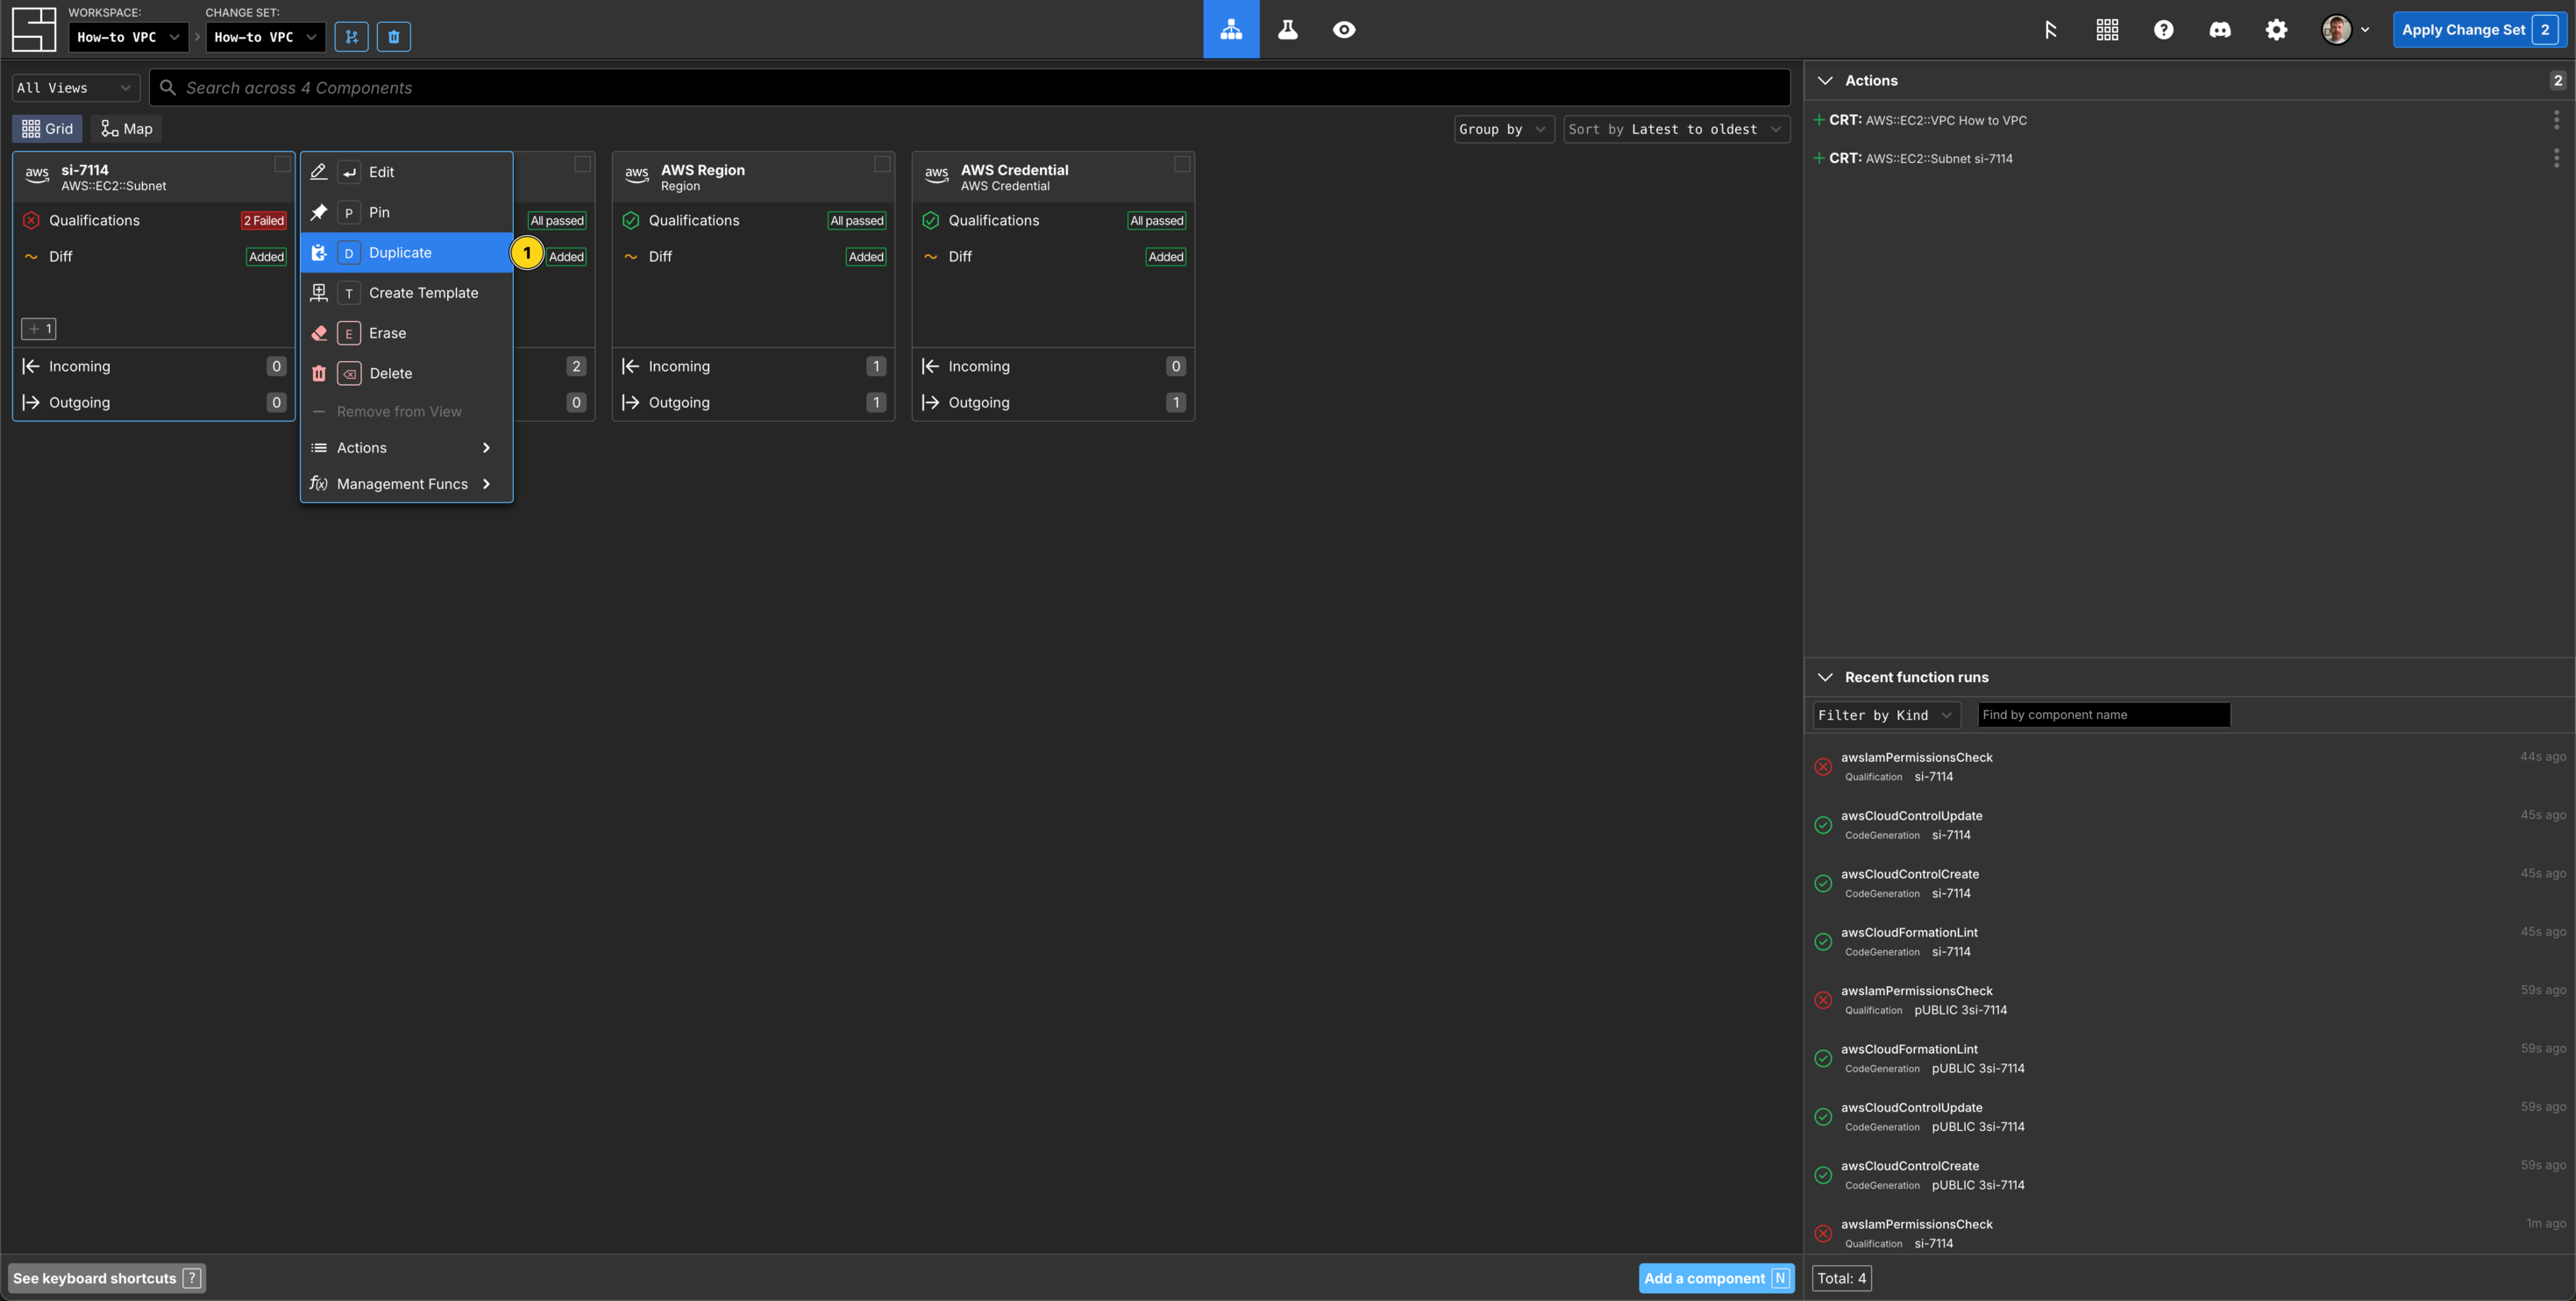Viewport: 2576px width, 1301px height.
Task: Collapse the Actions panel
Action: pos(1825,80)
